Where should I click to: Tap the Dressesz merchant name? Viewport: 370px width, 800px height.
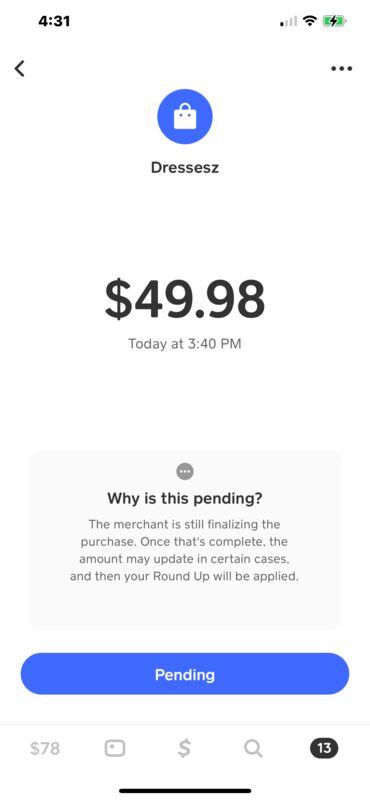click(185, 167)
